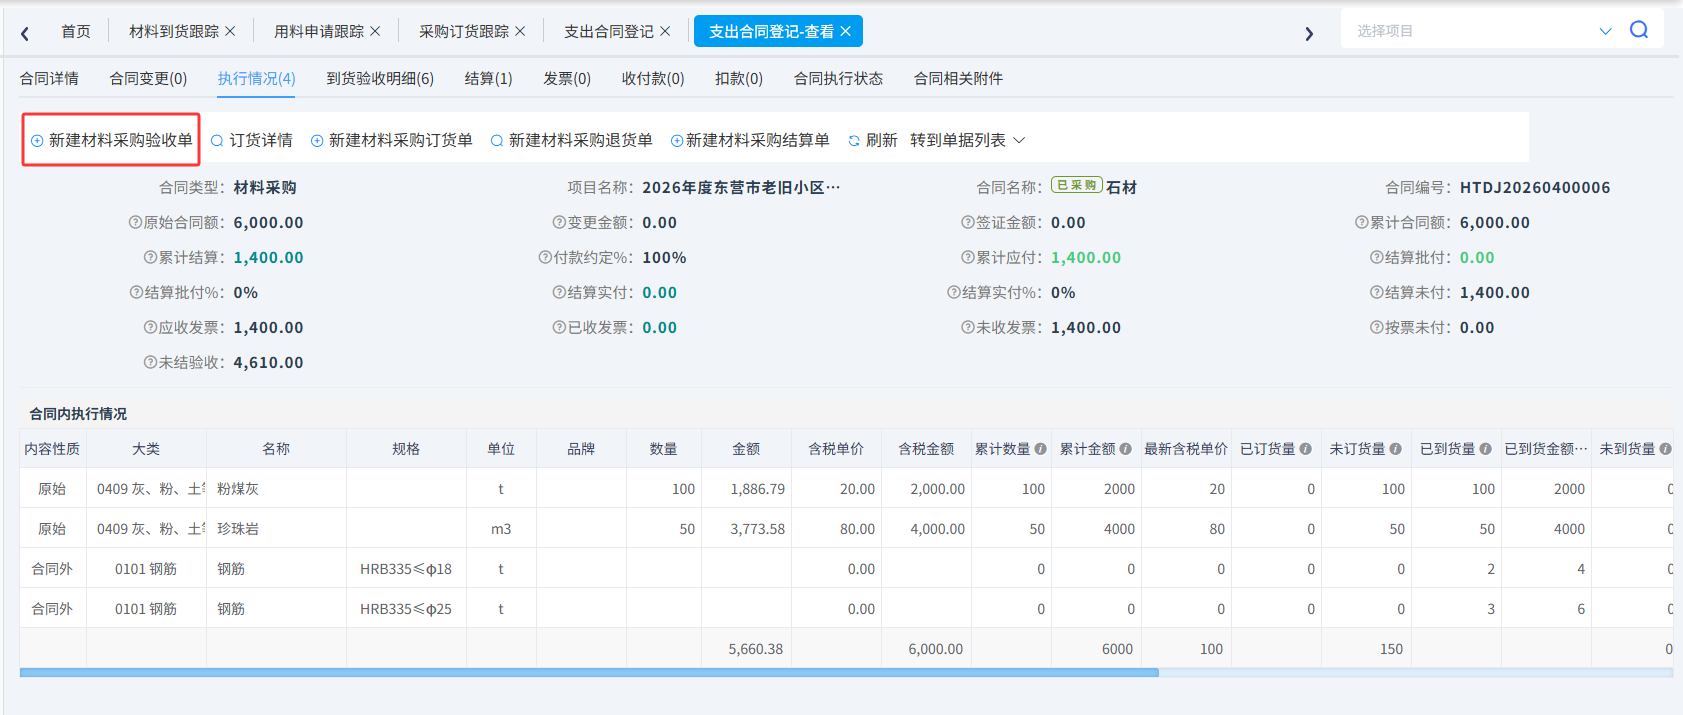The width and height of the screenshot is (1683, 715).
Task: Close the 采购订货跟踪 tab
Action: pyautogui.click(x=520, y=31)
